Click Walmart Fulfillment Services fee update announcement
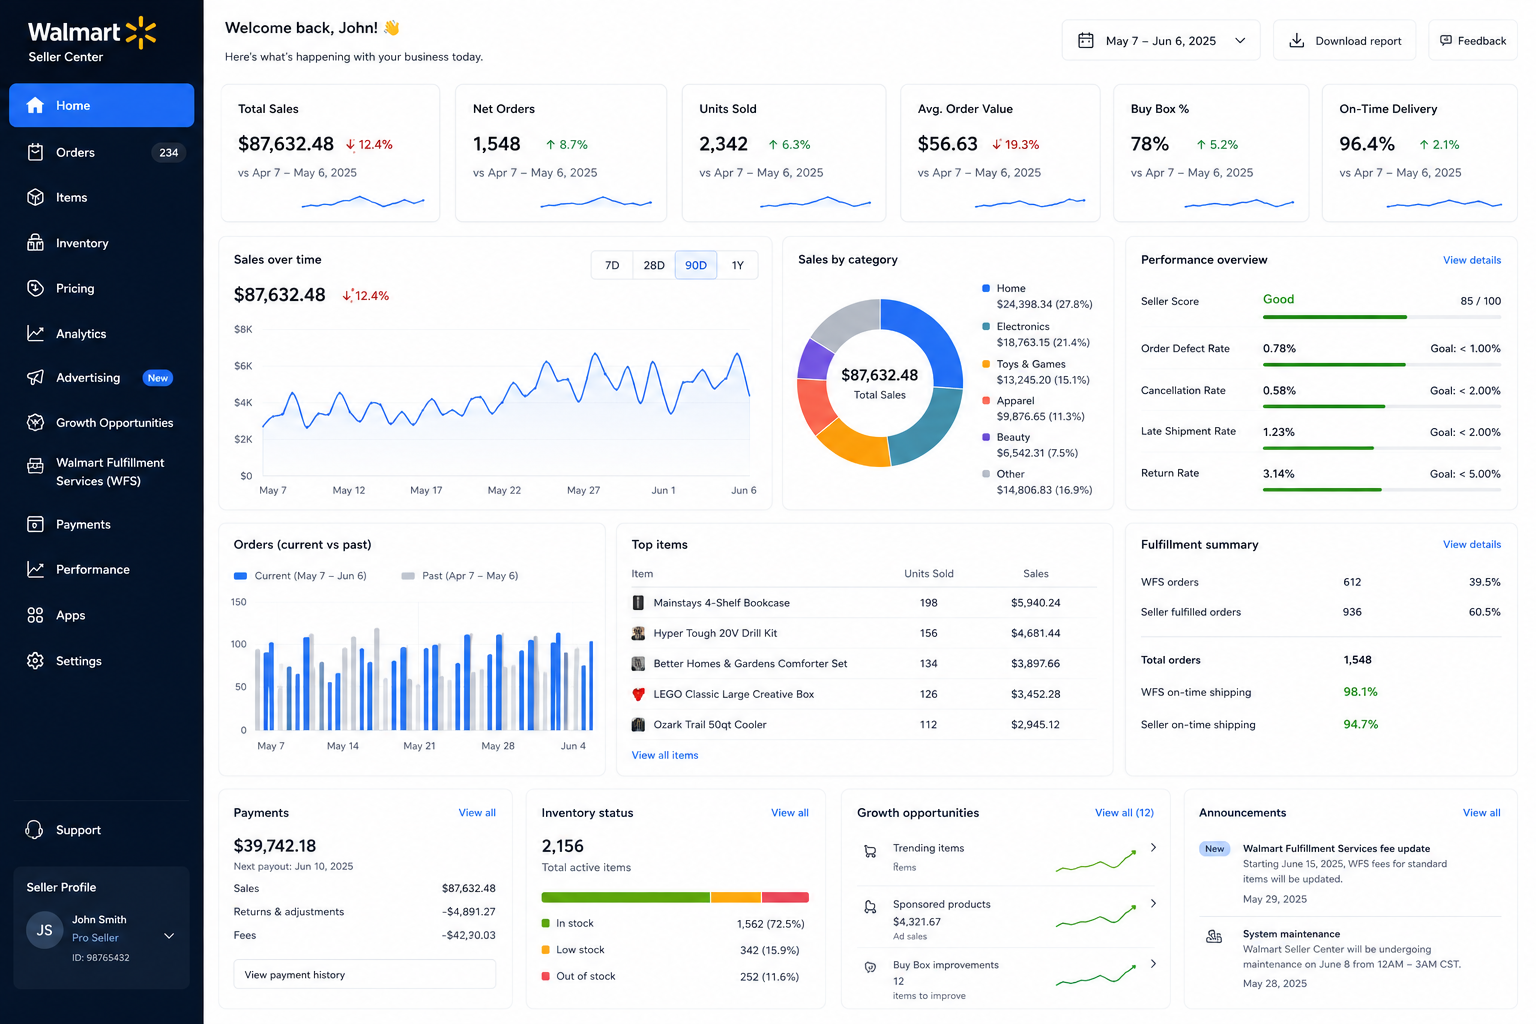The width and height of the screenshot is (1536, 1024). tap(1350, 873)
